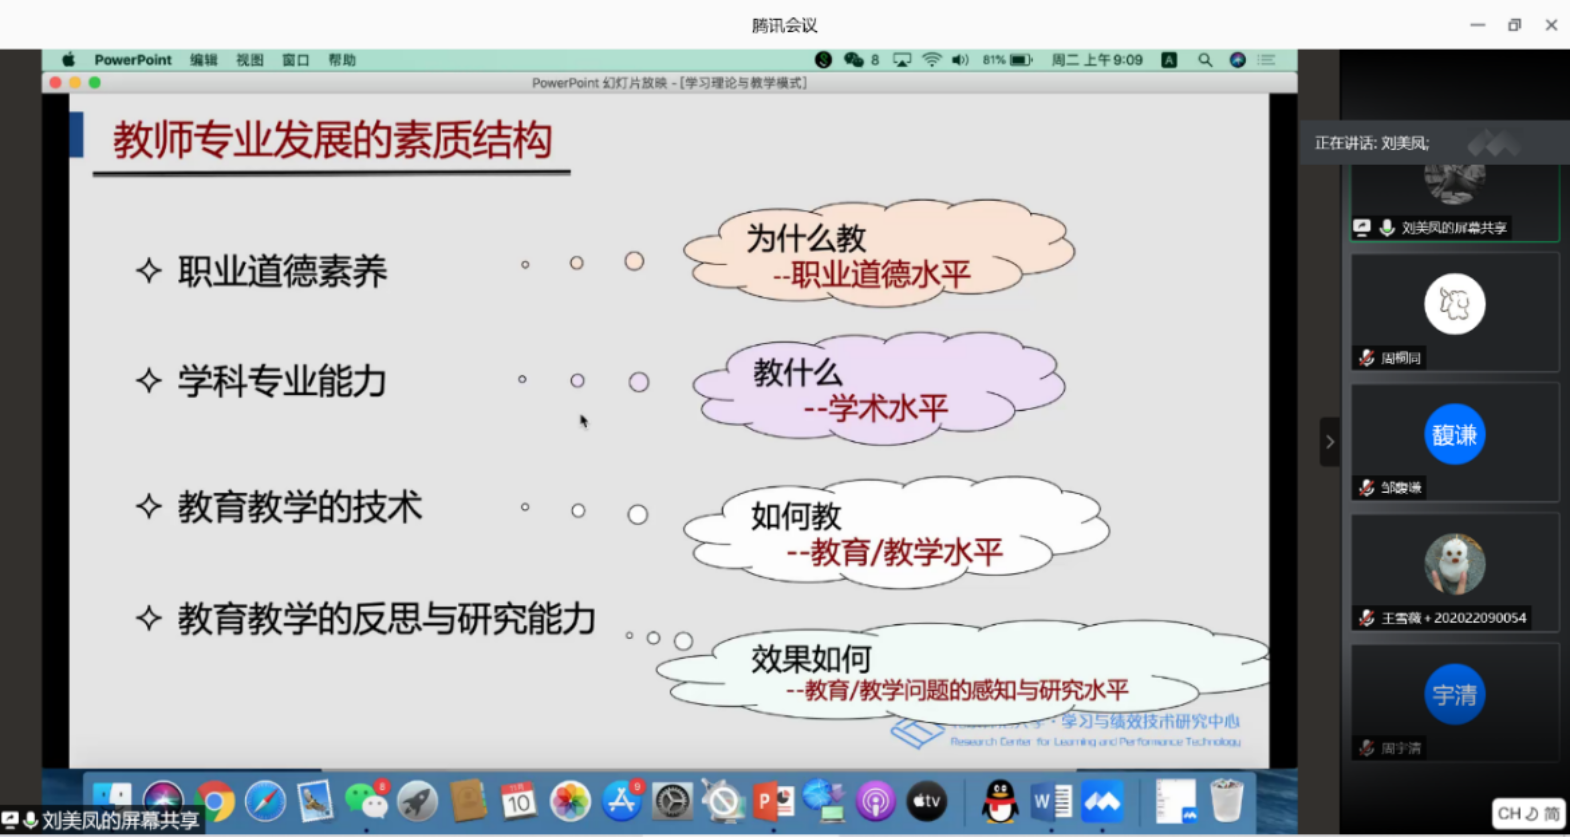Click the CH input method indicator
This screenshot has height=837, width=1570.
(1527, 813)
